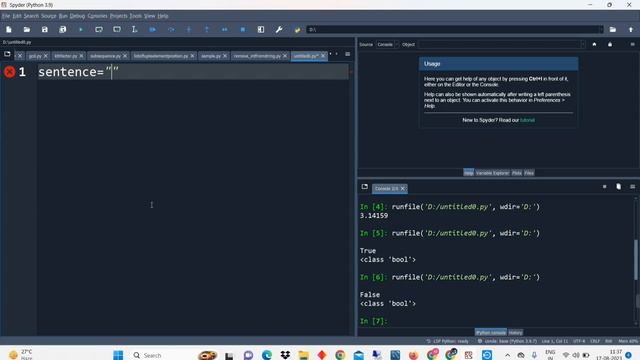Stop debugging with the blue square icon

click(242, 29)
